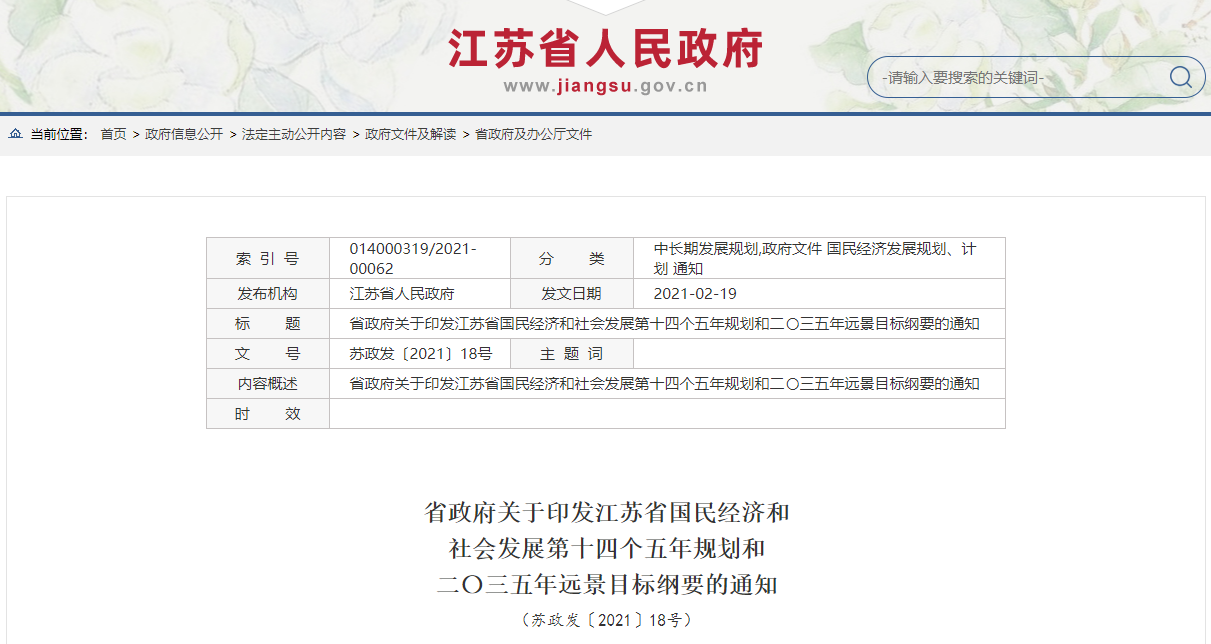Viewport: 1211px width, 644px height.
Task: Click the 中长期发展规划 category text
Action: pos(706,249)
